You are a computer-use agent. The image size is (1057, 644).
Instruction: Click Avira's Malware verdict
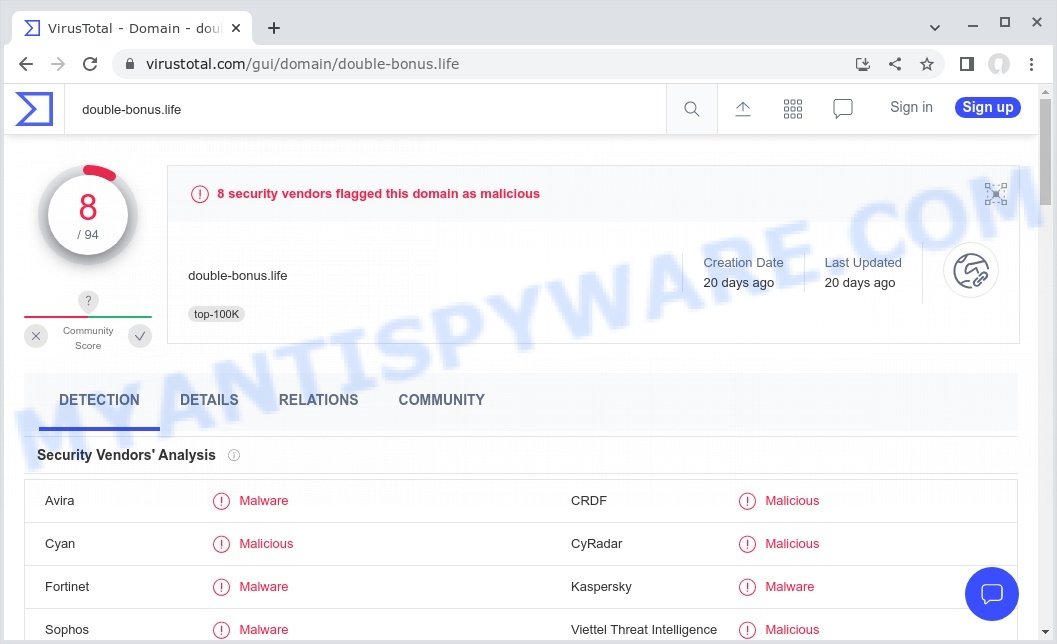(264, 501)
